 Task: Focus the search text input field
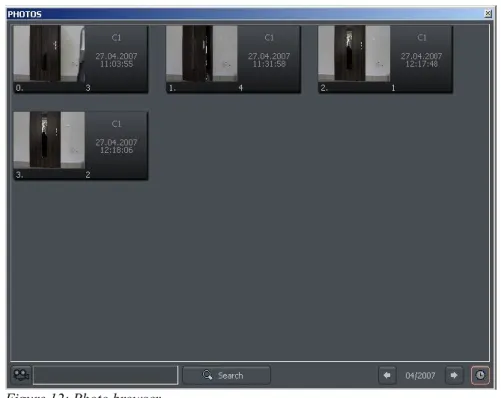105,375
